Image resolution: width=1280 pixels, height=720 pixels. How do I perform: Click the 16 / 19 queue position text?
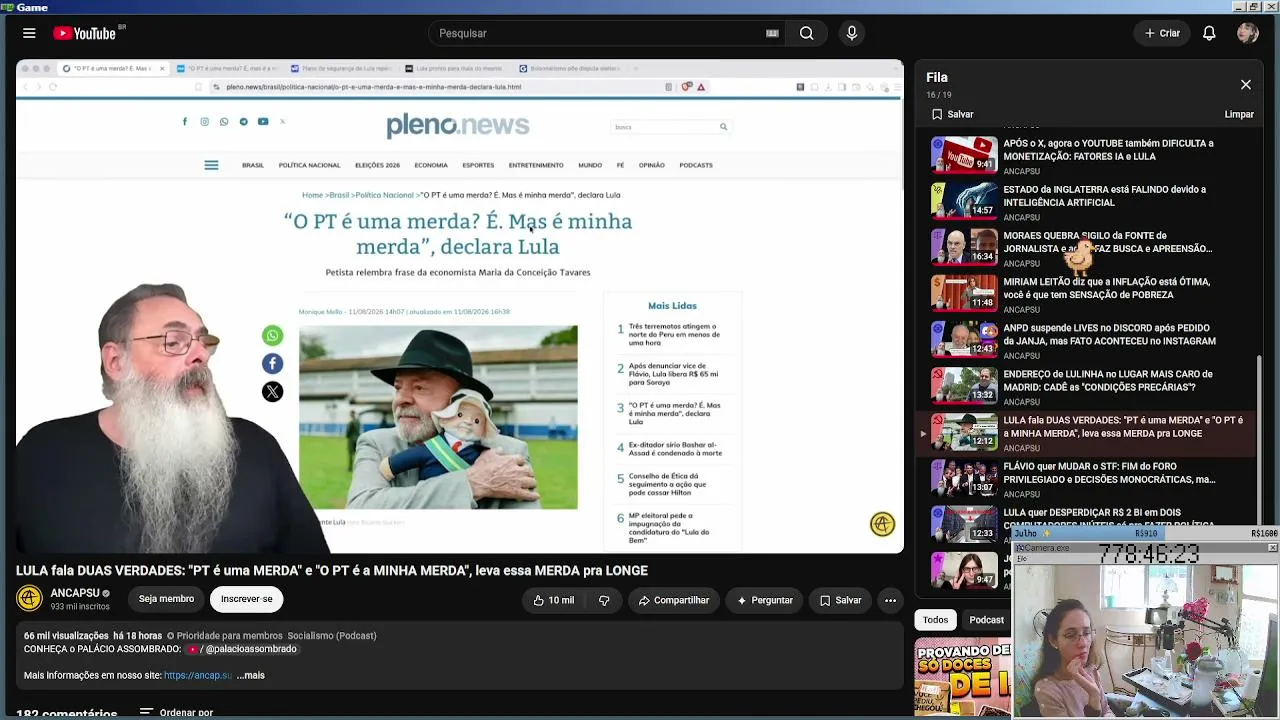coord(938,95)
